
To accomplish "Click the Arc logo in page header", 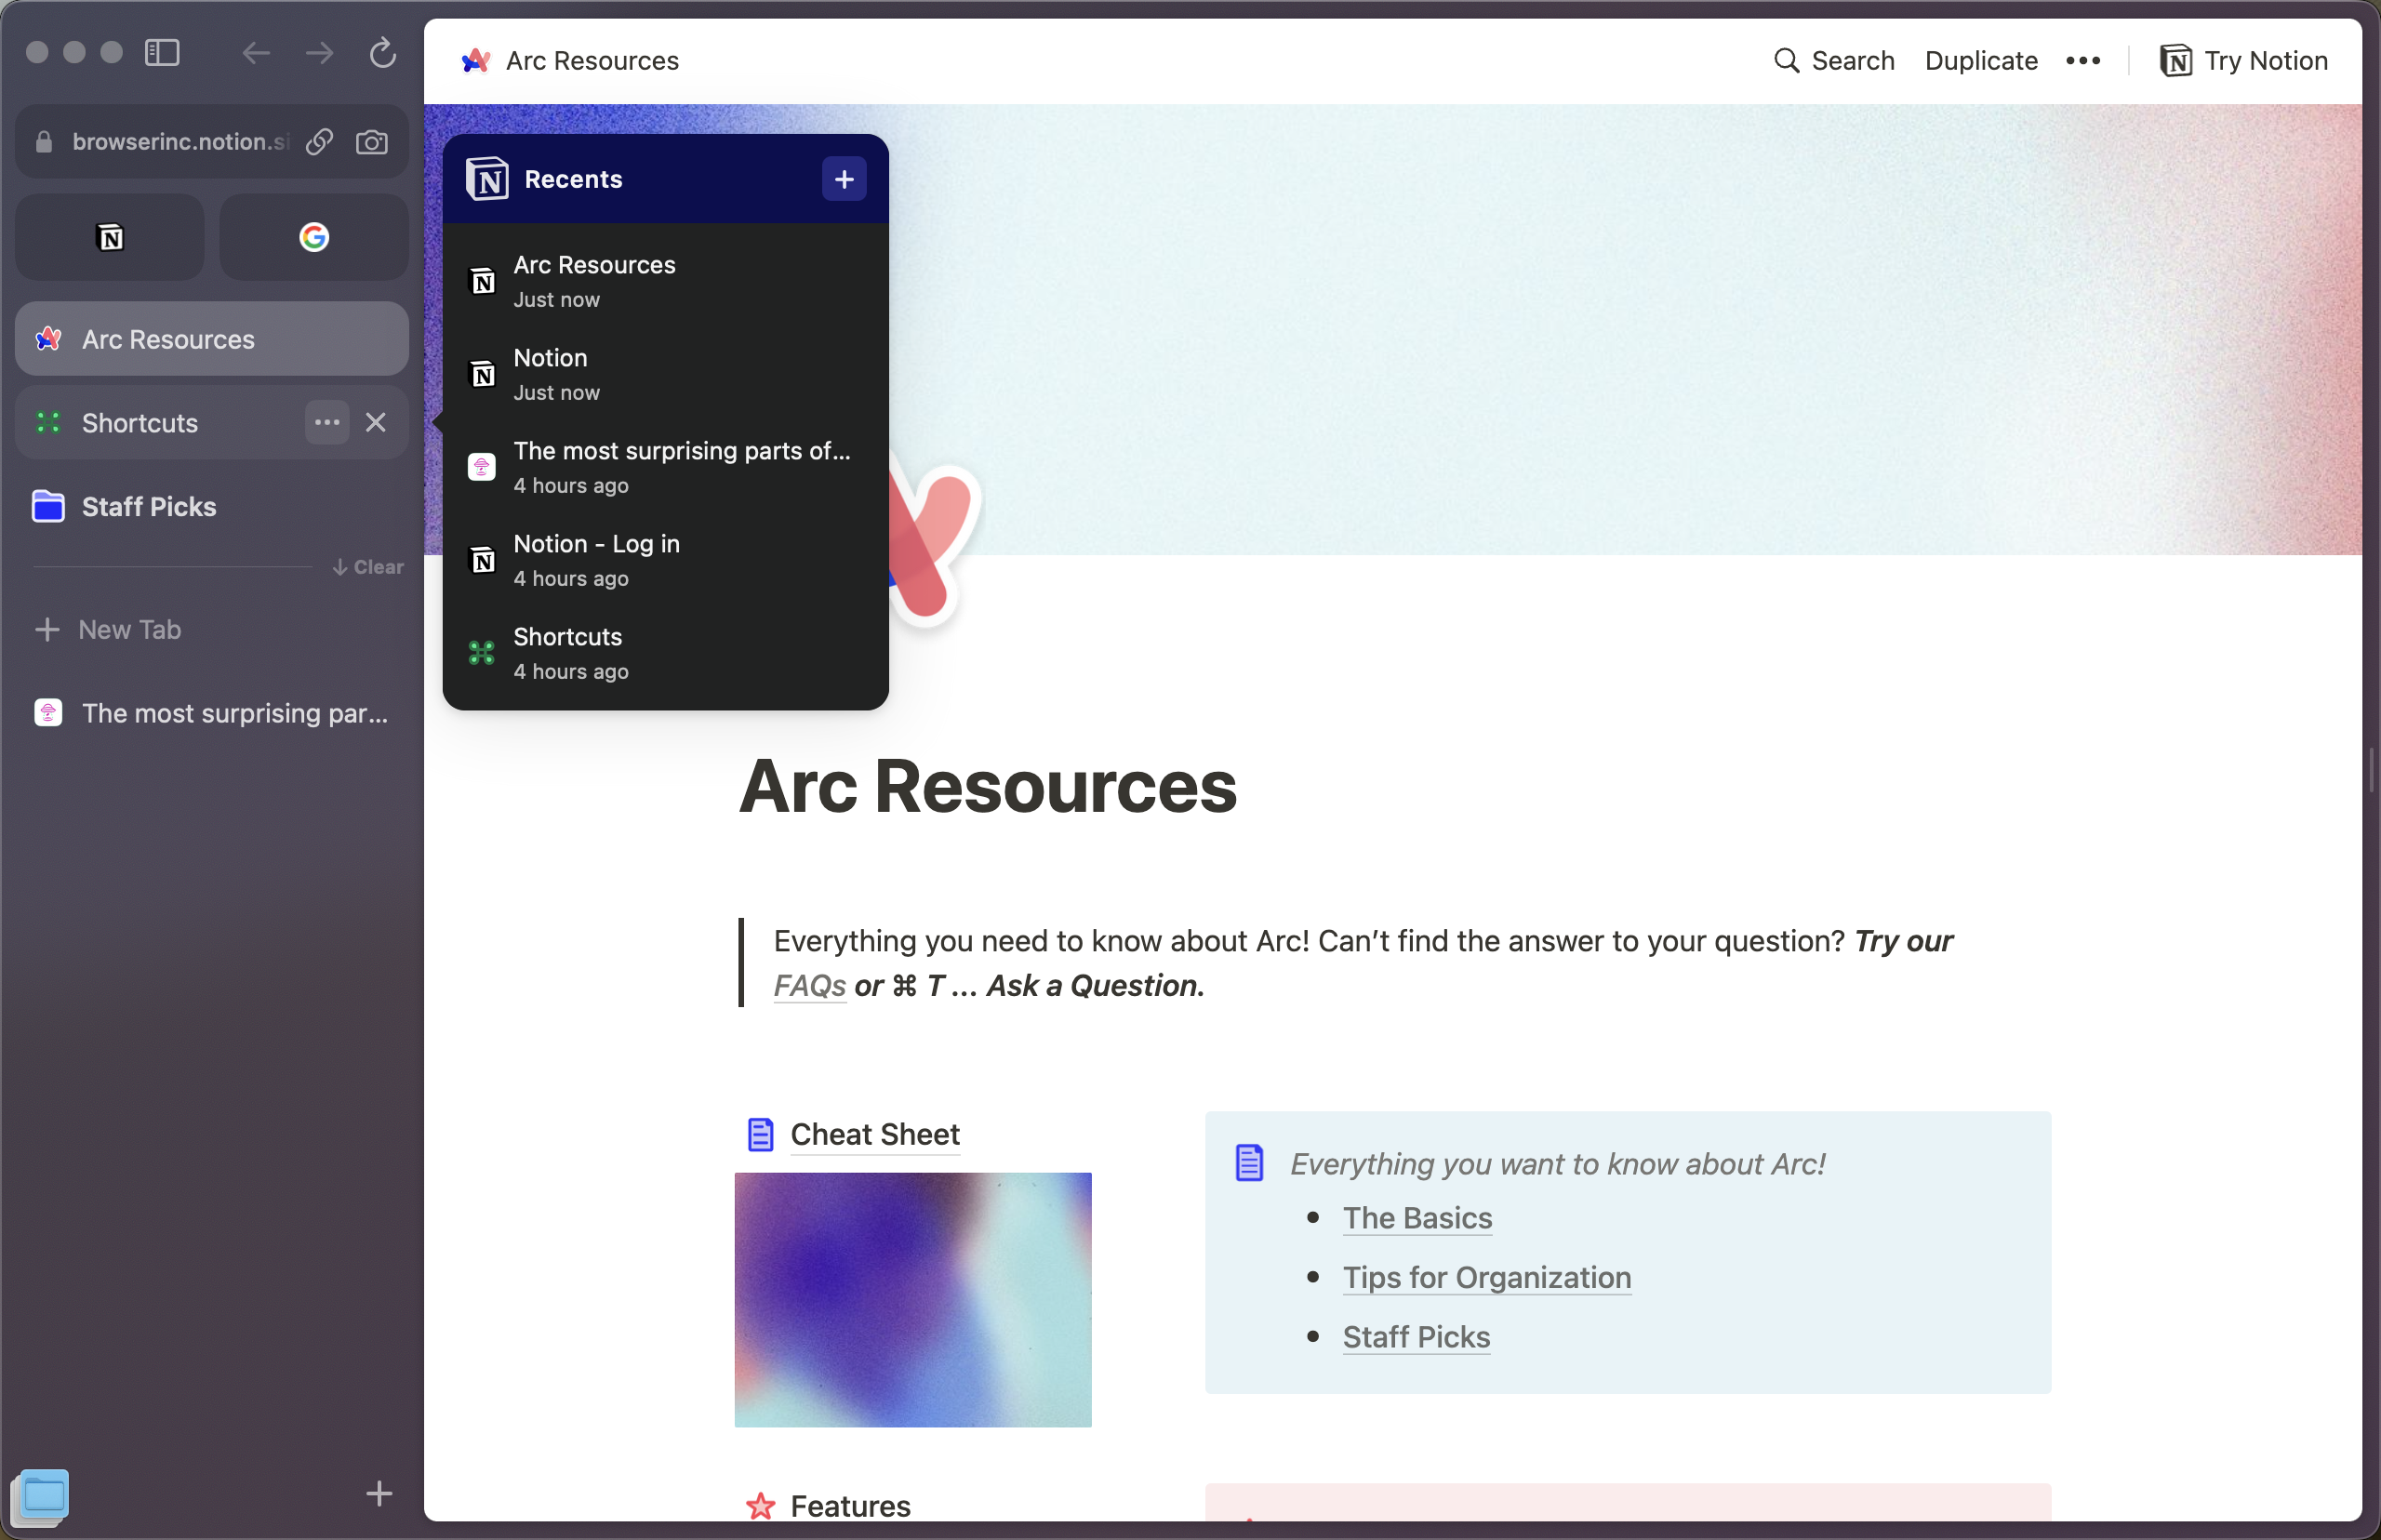I will [x=476, y=61].
